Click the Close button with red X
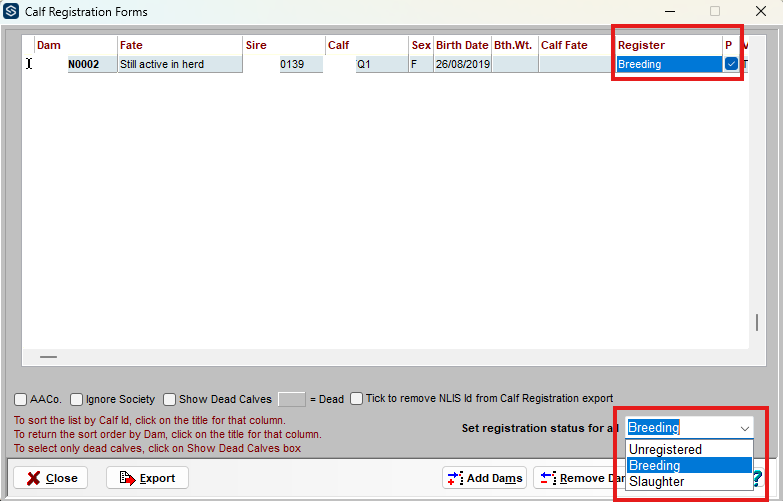Image resolution: width=783 pixels, height=502 pixels. click(51, 478)
